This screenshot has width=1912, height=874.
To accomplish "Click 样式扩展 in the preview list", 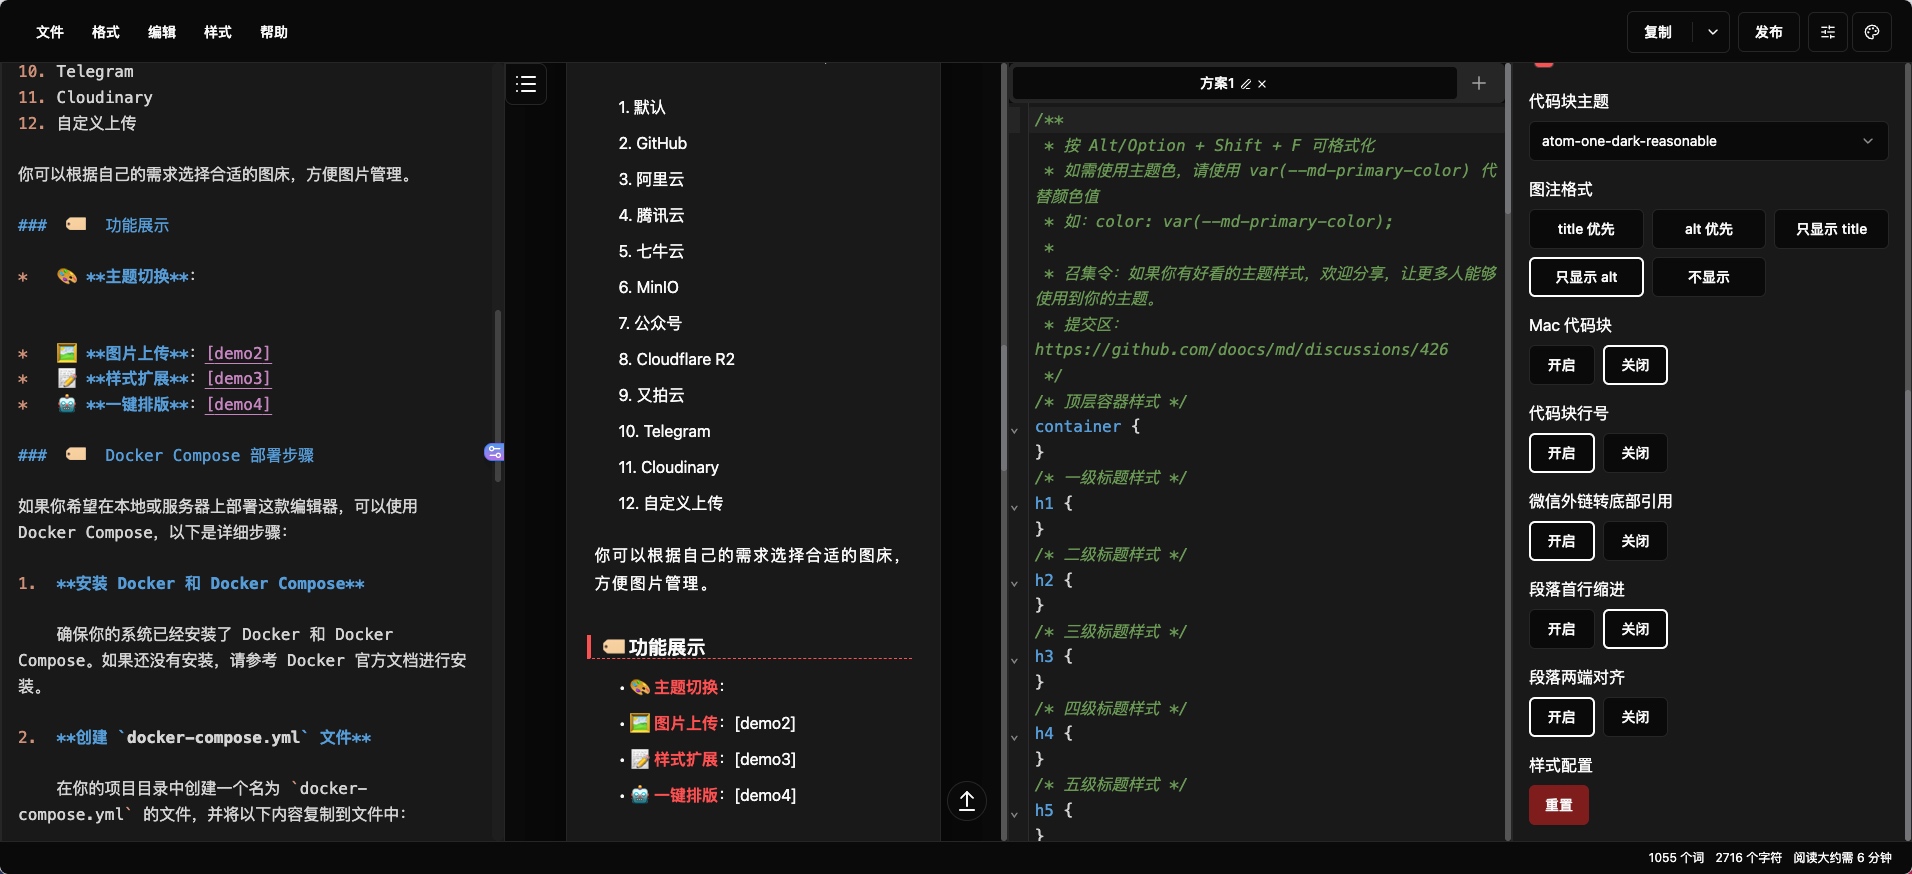I will [x=686, y=759].
